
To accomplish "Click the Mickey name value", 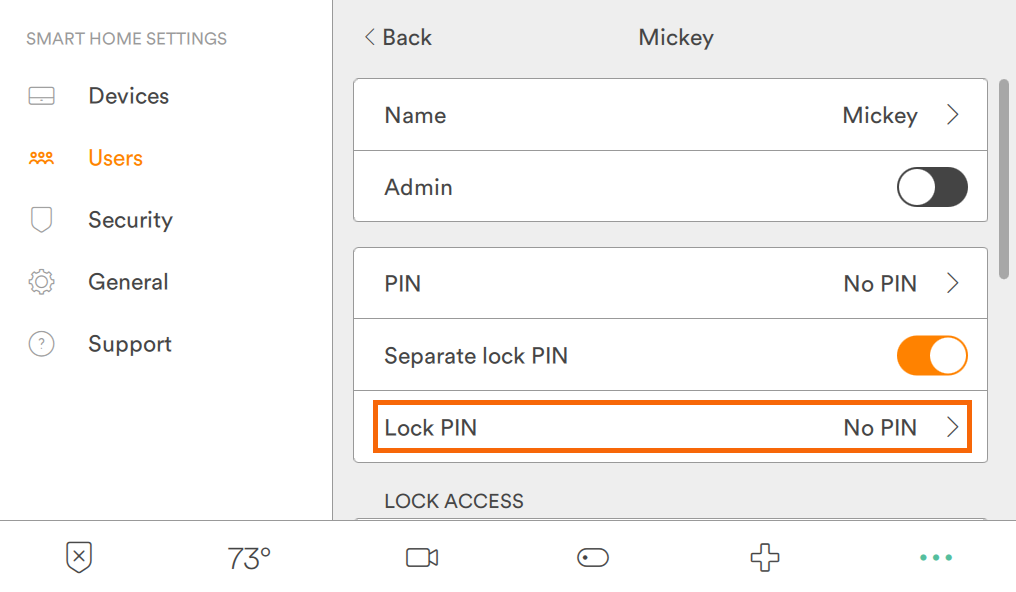I will tap(880, 115).
